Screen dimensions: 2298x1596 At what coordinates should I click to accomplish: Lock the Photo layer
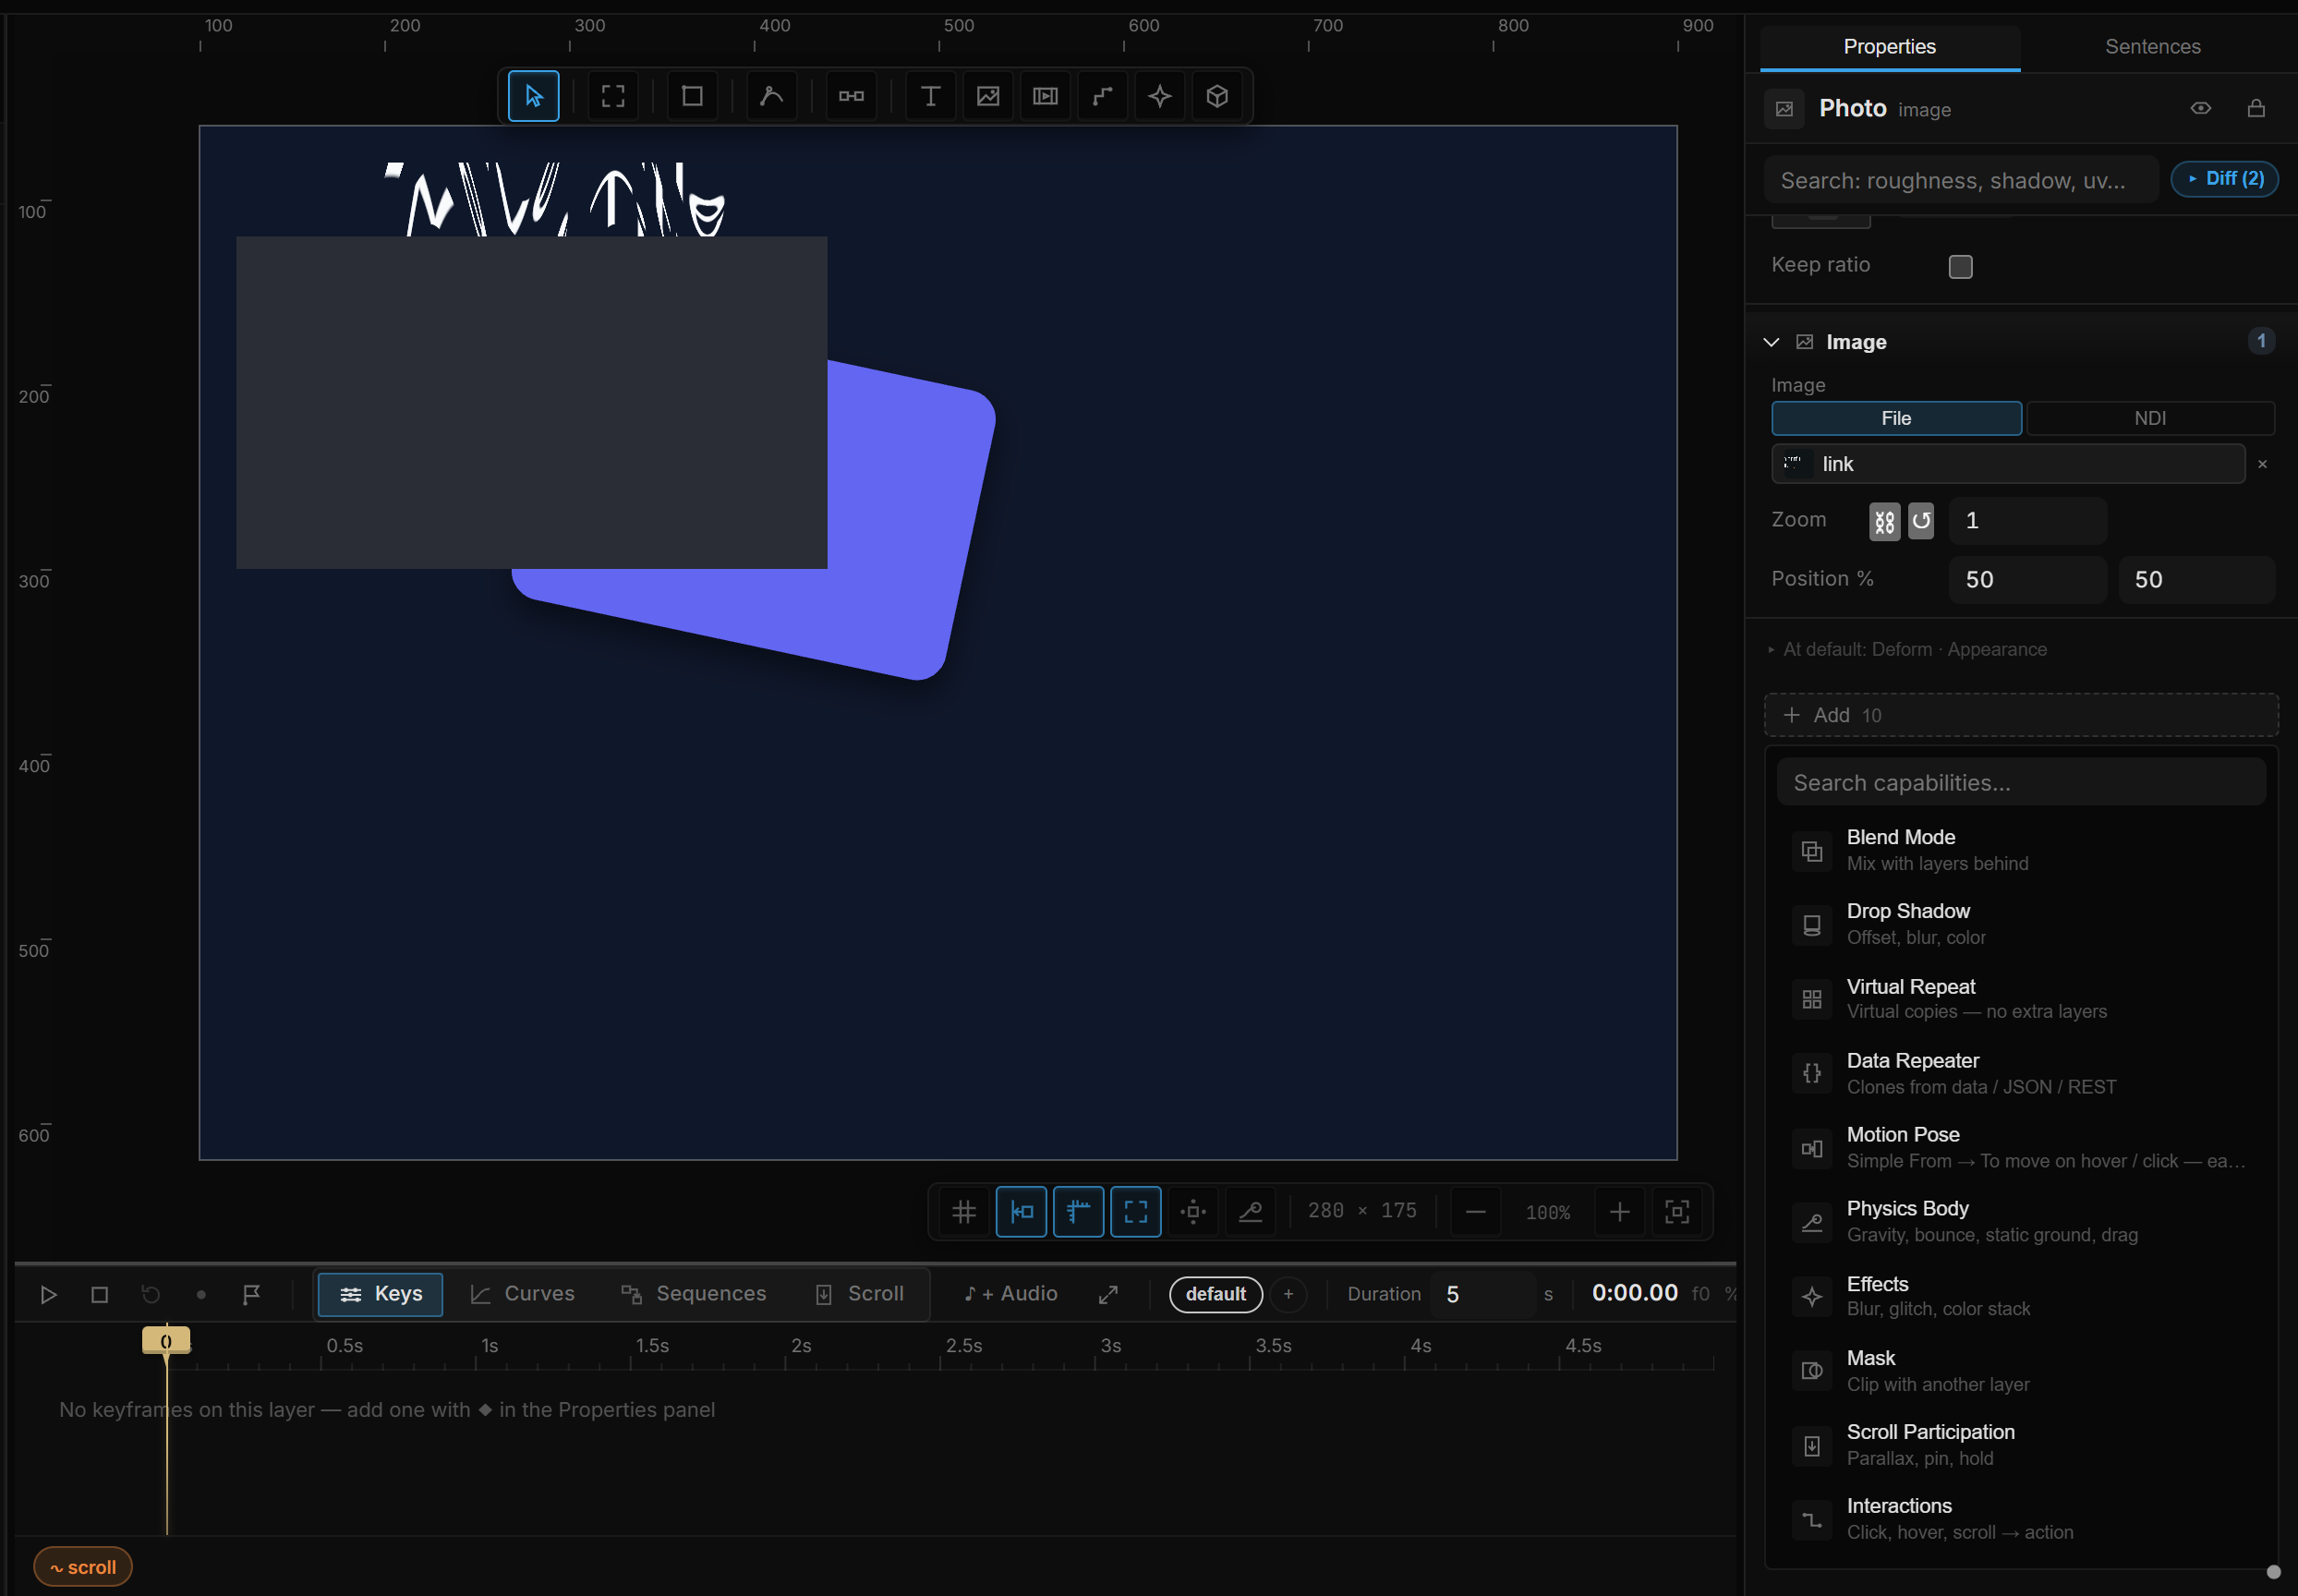click(x=2256, y=108)
